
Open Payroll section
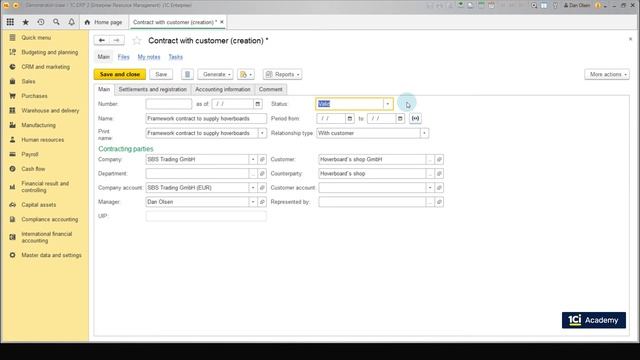[x=30, y=154]
